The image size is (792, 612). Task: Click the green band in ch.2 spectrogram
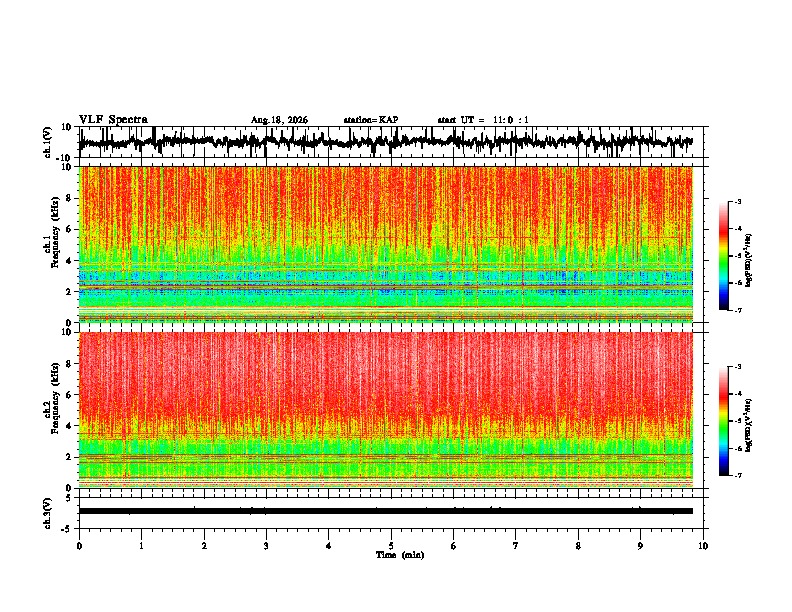[x=386, y=446]
